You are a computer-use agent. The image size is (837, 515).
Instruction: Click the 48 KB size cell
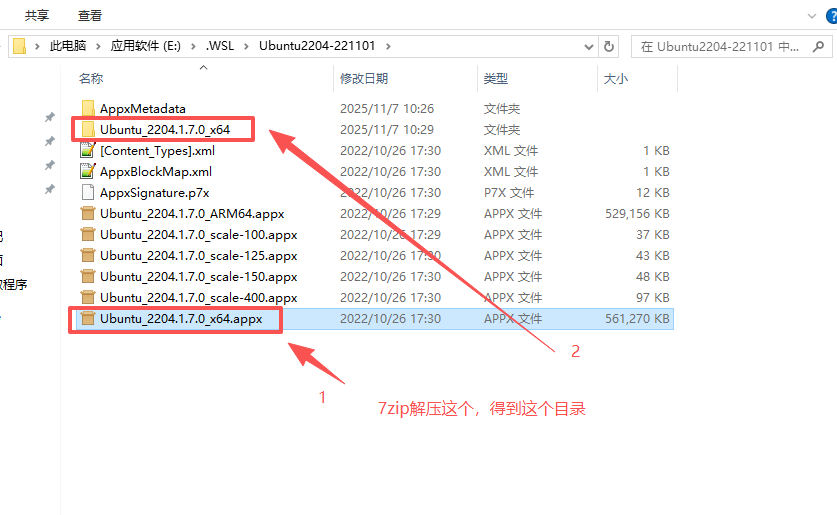point(653,276)
